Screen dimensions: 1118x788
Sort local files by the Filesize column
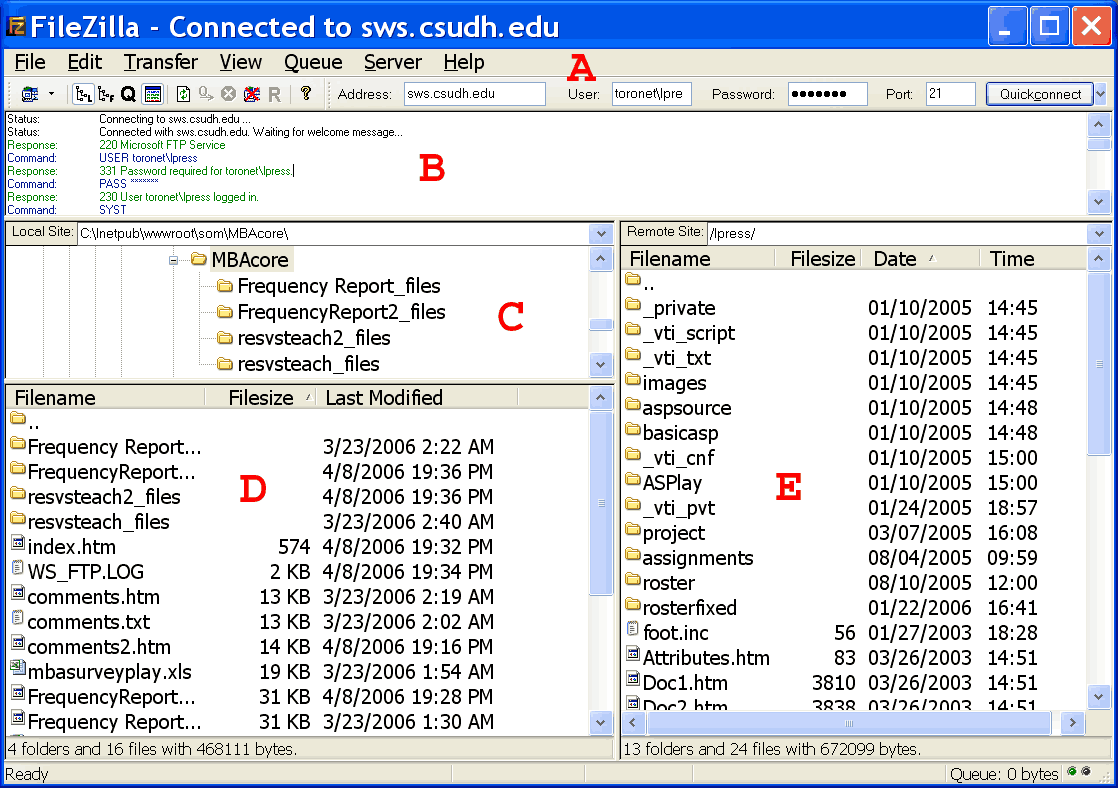click(x=261, y=398)
